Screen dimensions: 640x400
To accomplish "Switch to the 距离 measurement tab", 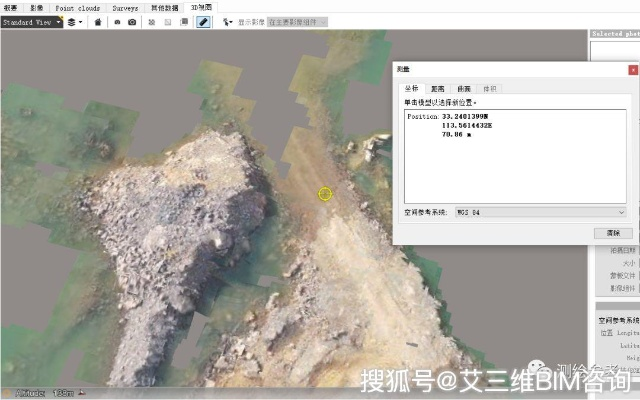I will pyautogui.click(x=438, y=89).
